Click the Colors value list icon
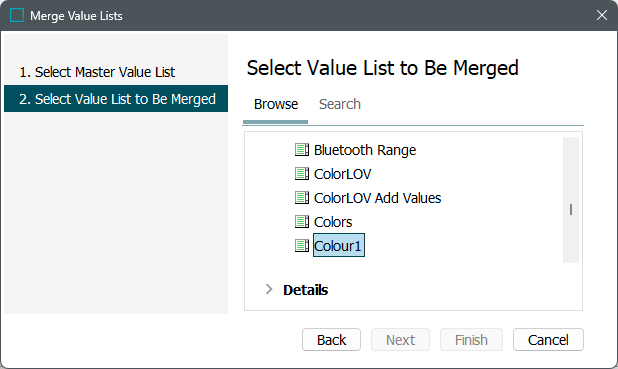 click(302, 222)
